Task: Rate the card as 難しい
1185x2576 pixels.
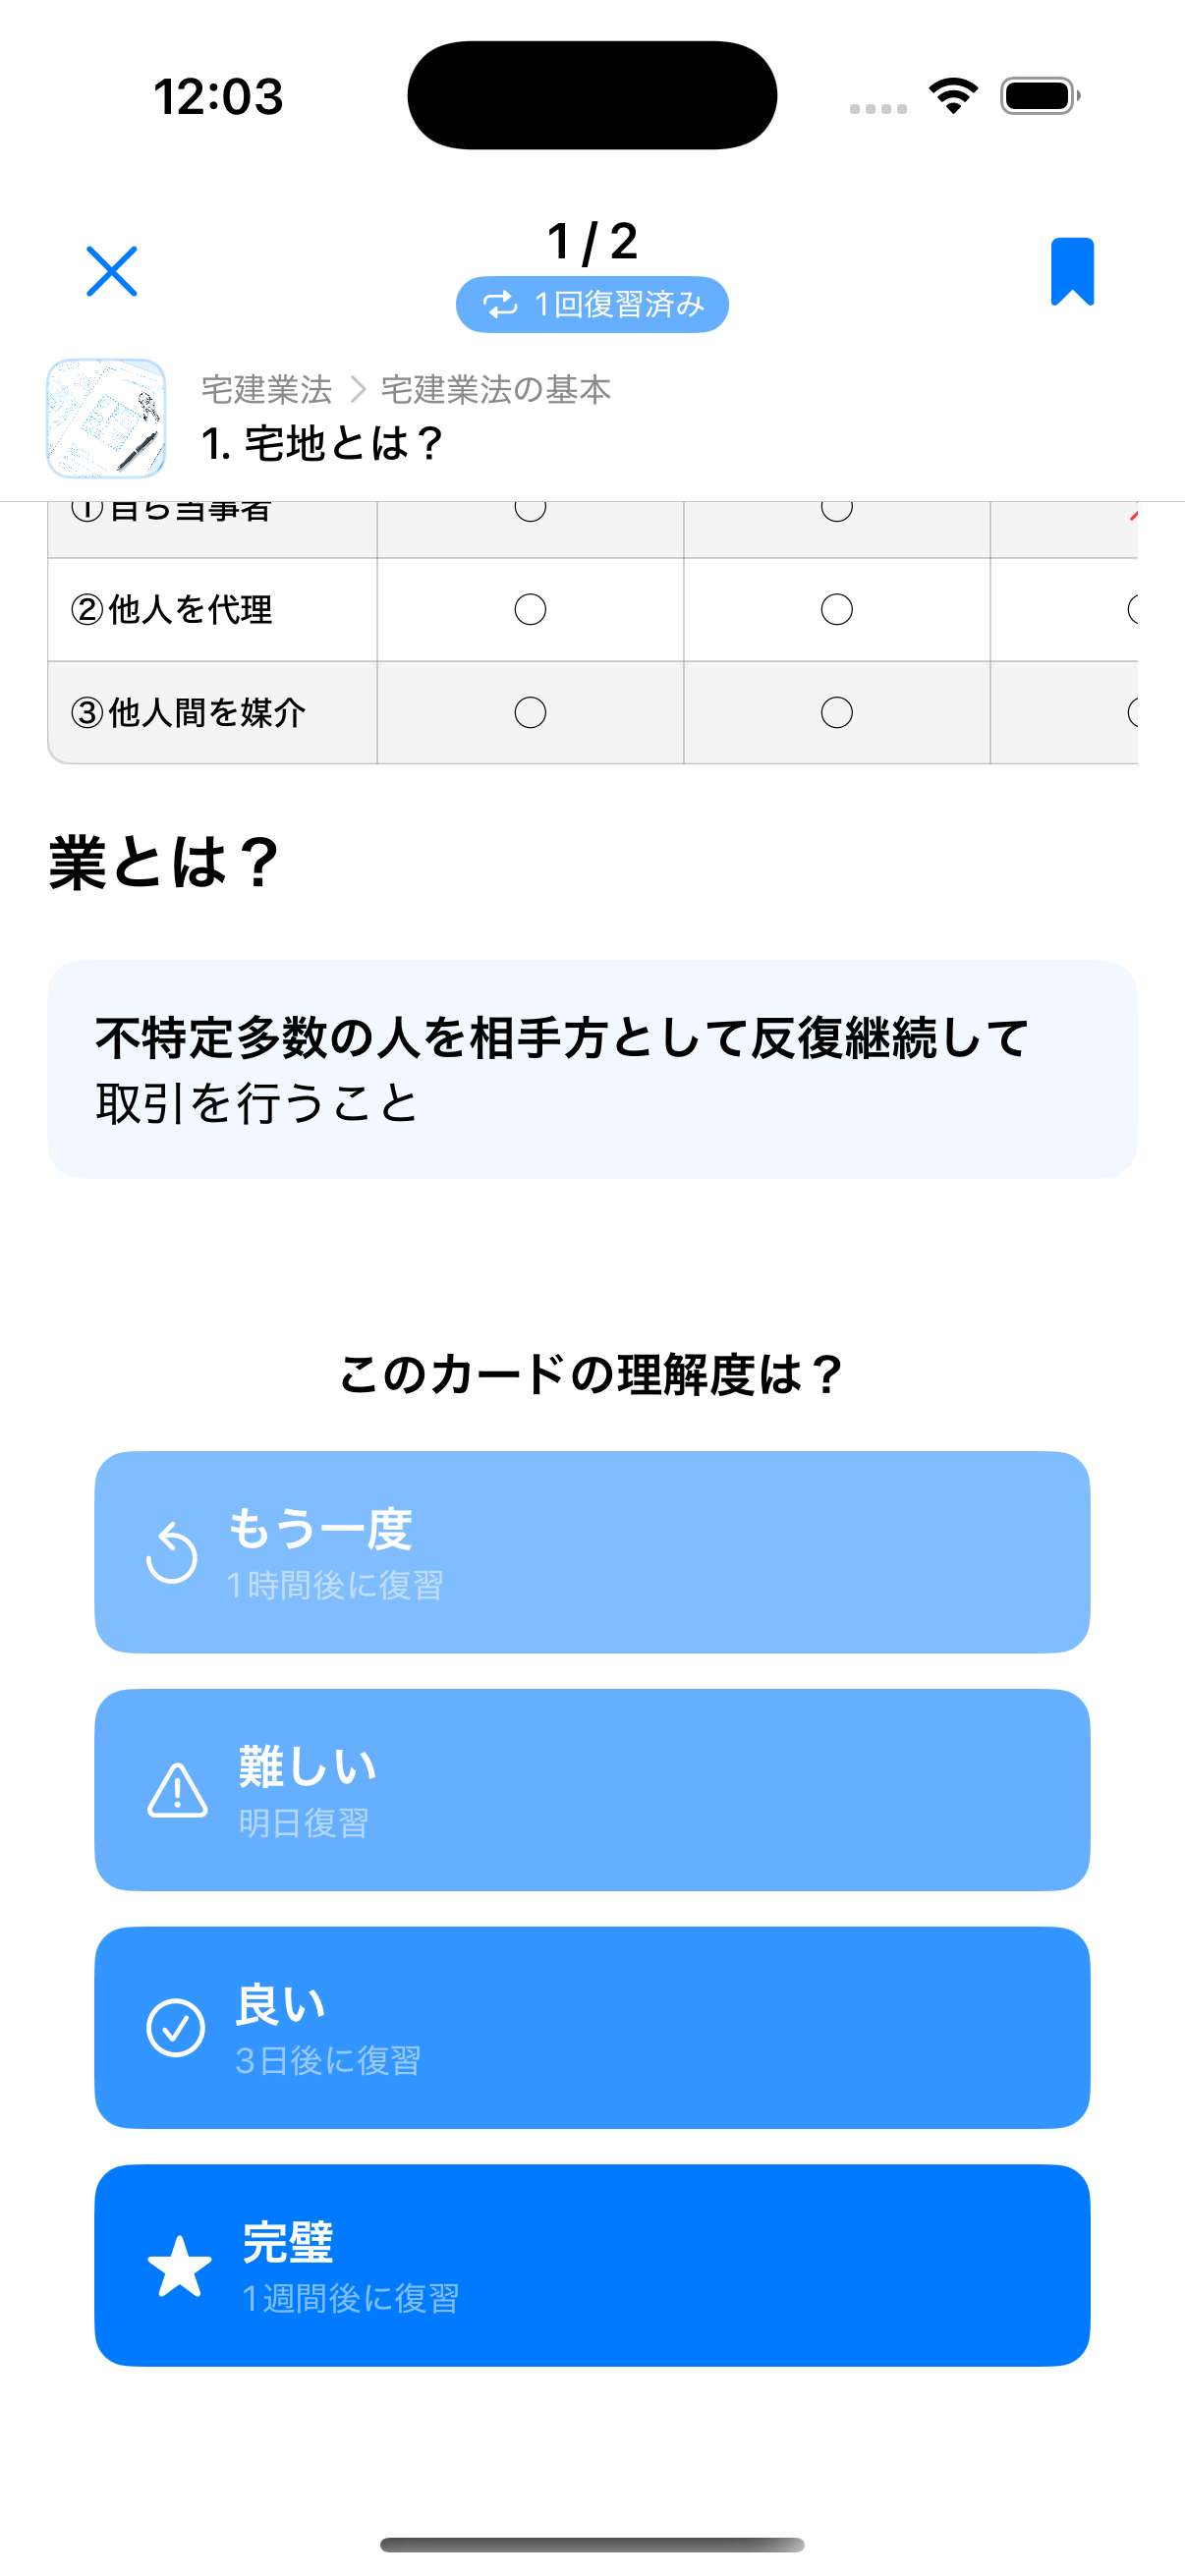Action: point(592,1789)
